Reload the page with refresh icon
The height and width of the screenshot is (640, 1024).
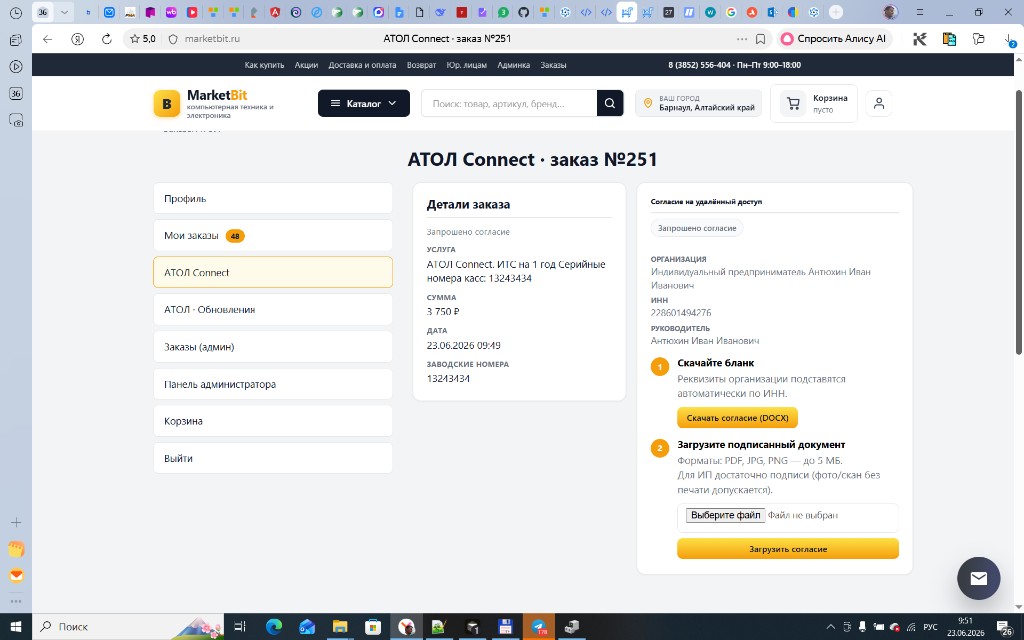tap(106, 39)
